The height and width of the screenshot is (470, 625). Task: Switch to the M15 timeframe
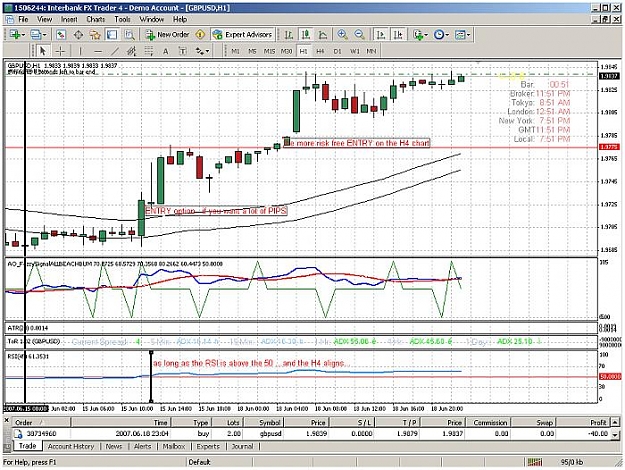[269, 51]
